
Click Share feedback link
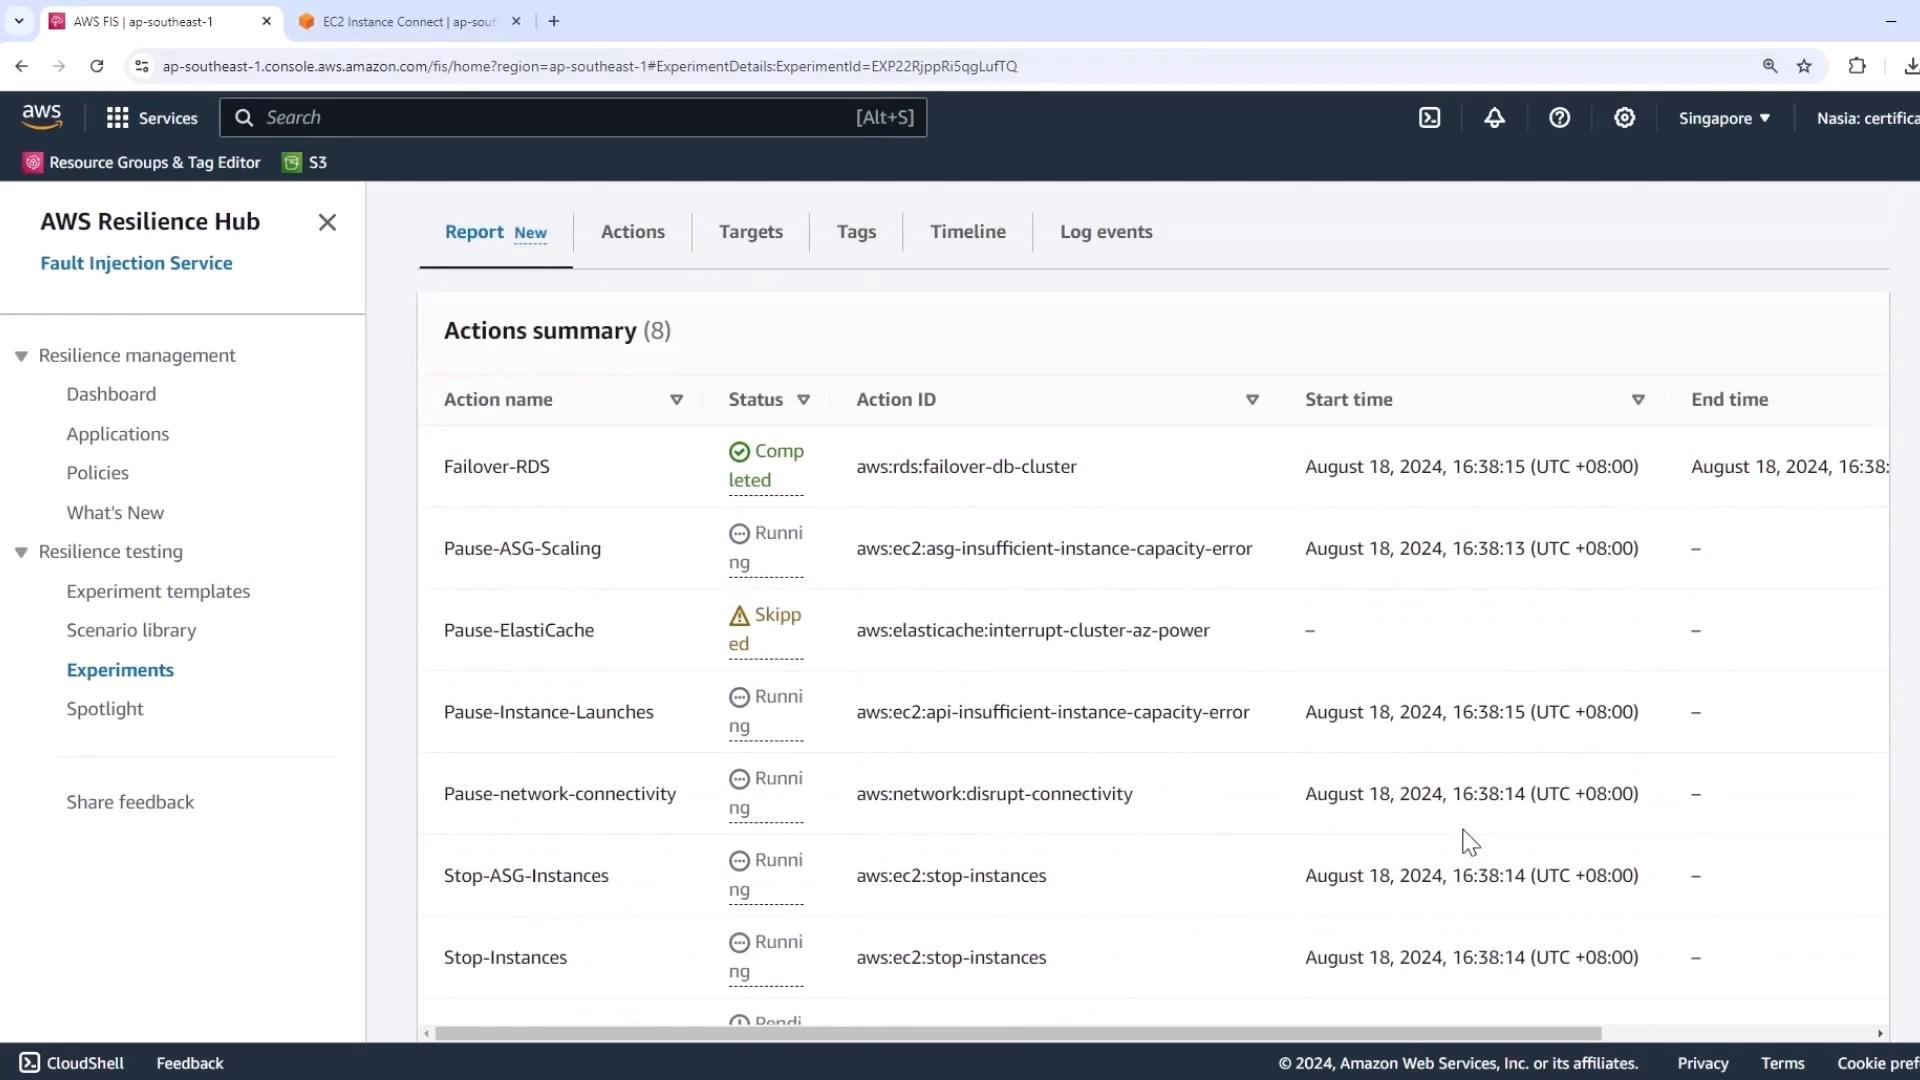[130, 802]
